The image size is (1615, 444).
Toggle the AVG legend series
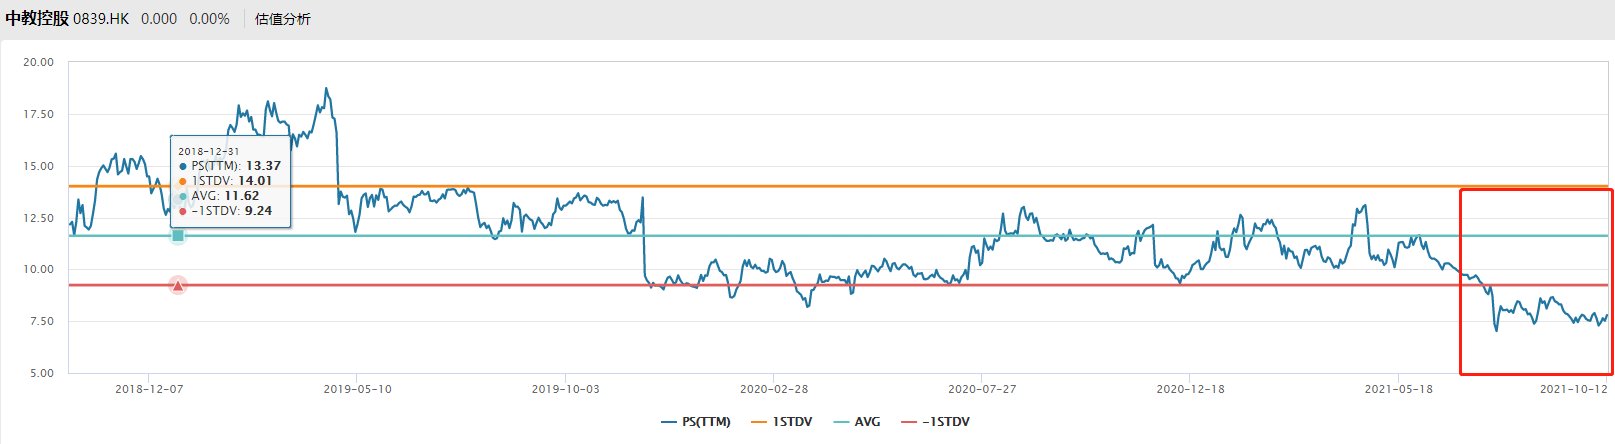[857, 422]
